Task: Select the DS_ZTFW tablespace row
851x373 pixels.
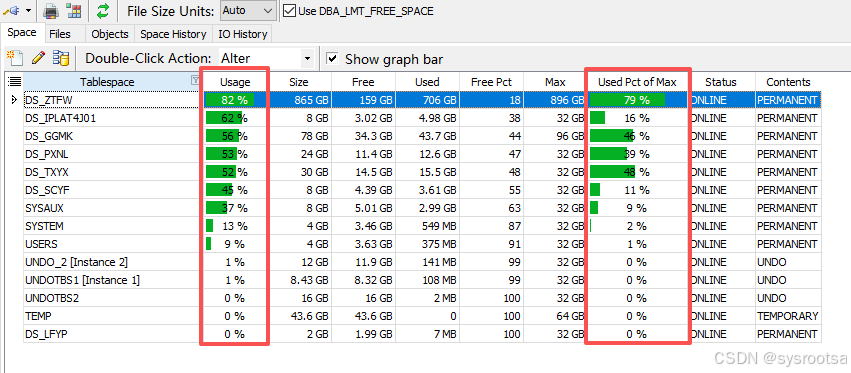Action: point(422,100)
